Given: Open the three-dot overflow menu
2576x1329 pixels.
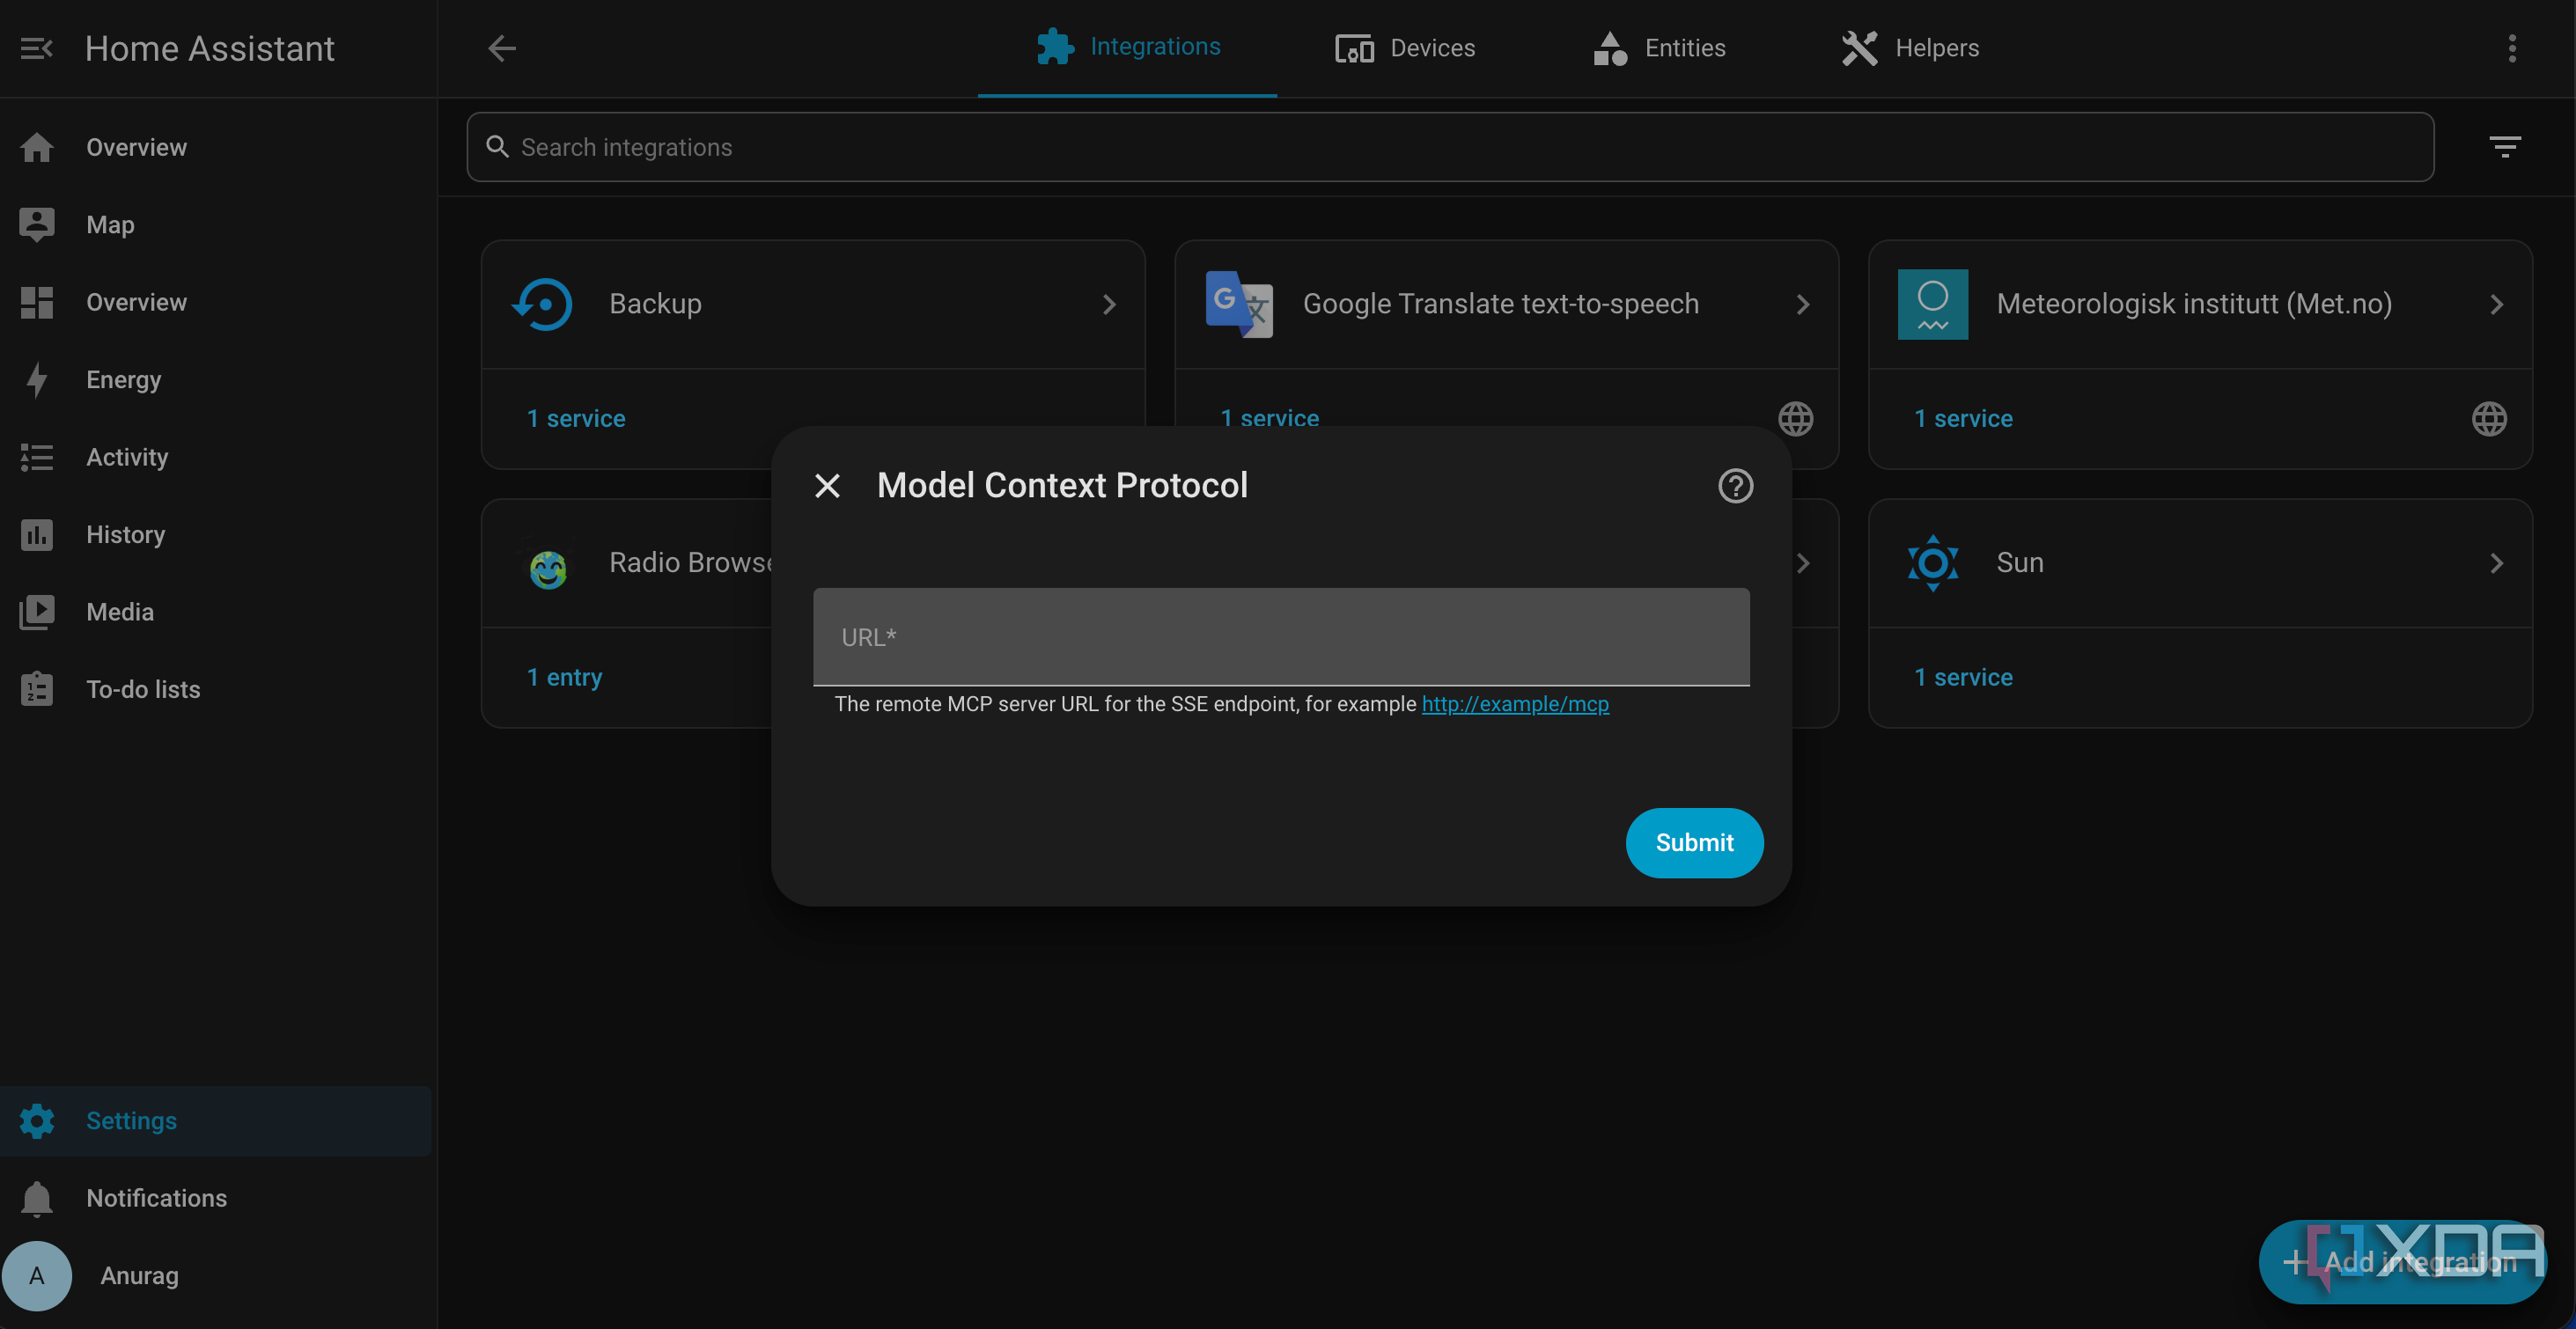Looking at the screenshot, I should pyautogui.click(x=2512, y=48).
